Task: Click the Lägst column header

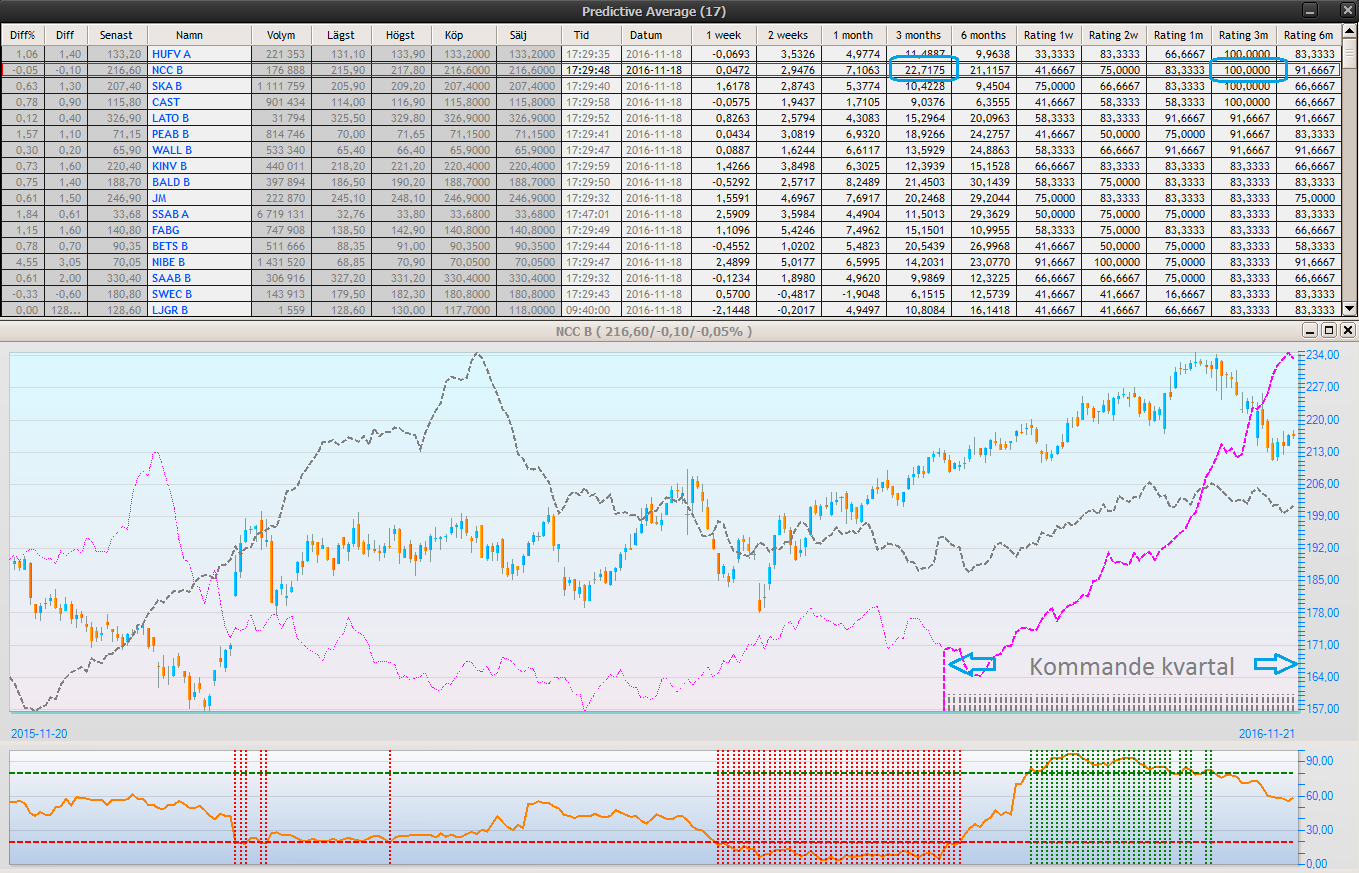Action: [341, 35]
